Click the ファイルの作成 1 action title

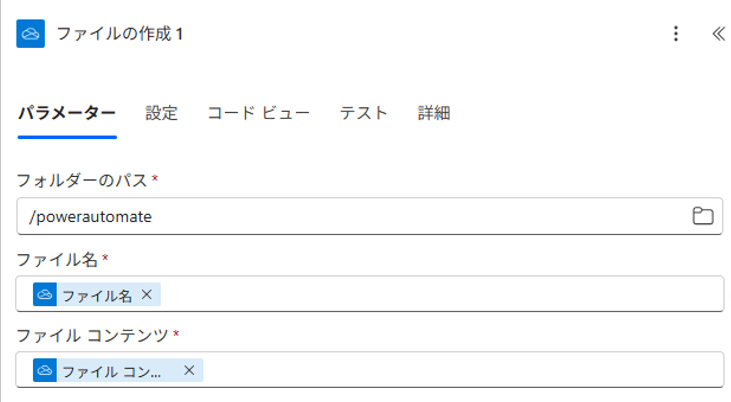pos(120,34)
